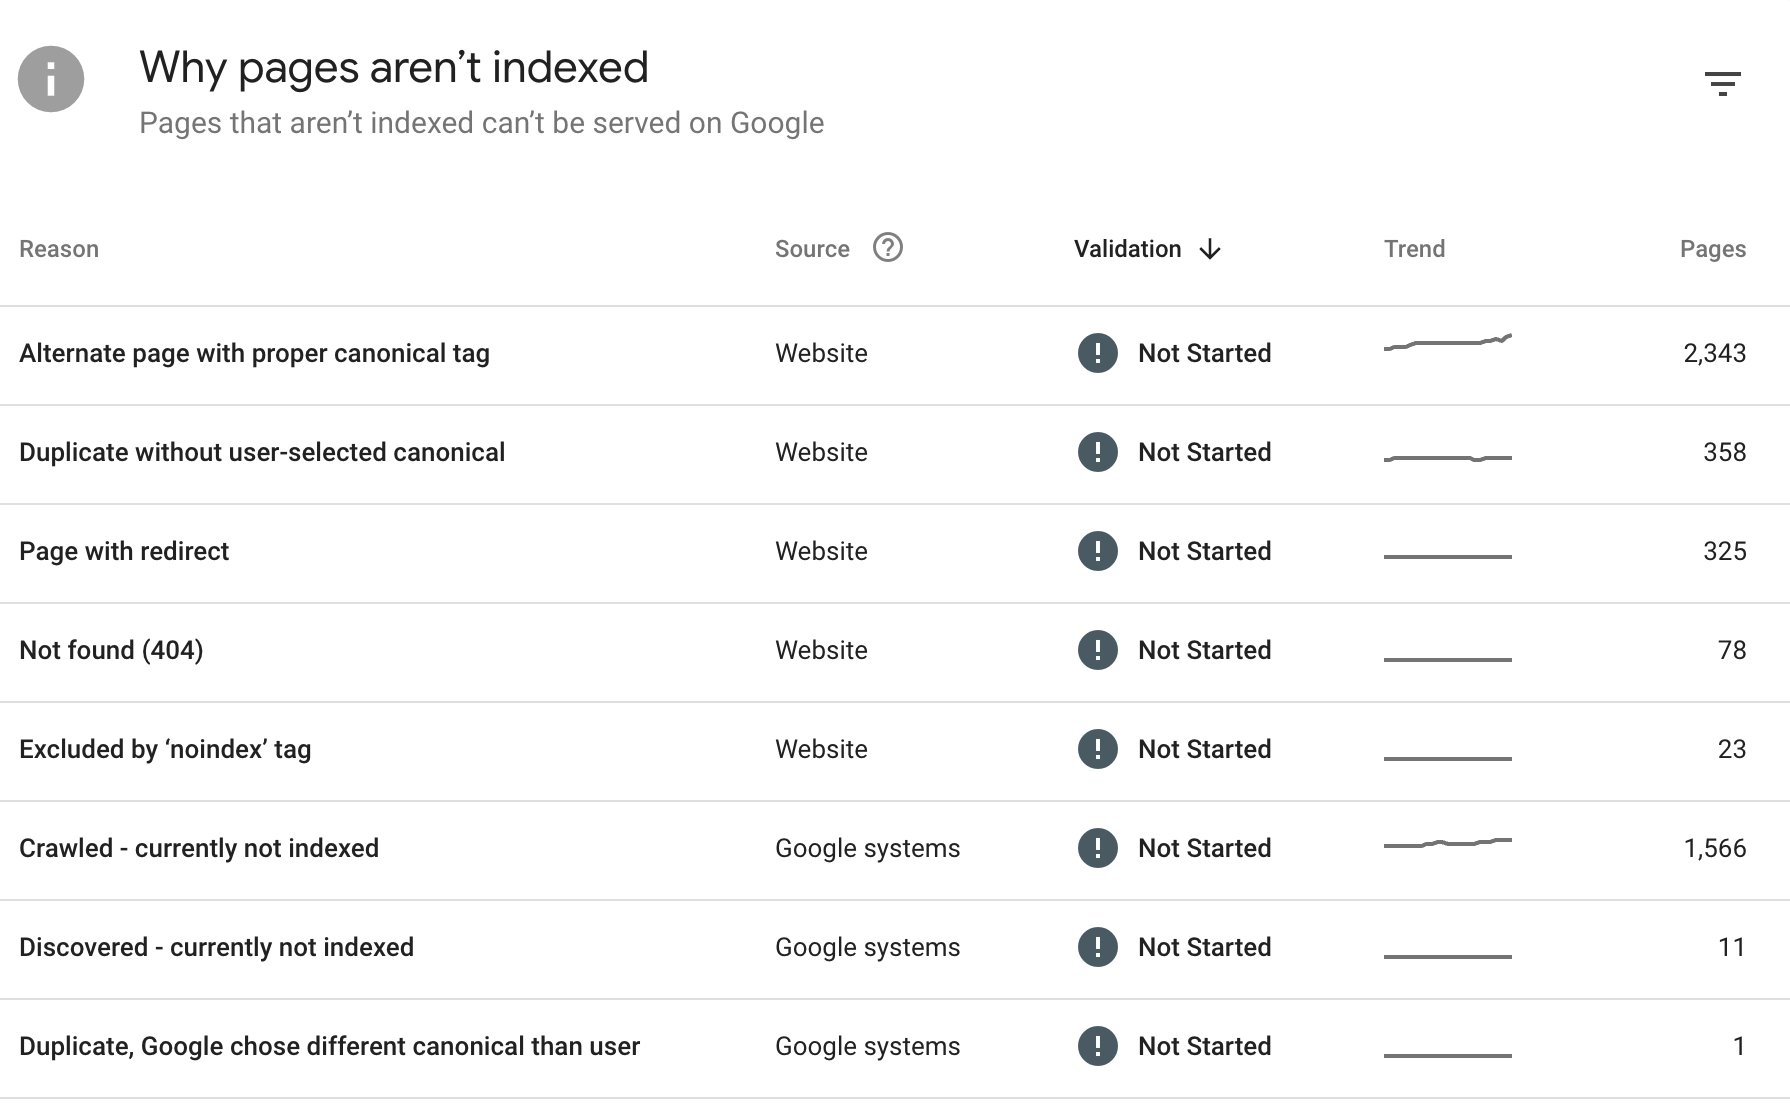The image size is (1790, 1106).
Task: Click the exclamation icon next to Excluded by noindex
Action: (1097, 749)
